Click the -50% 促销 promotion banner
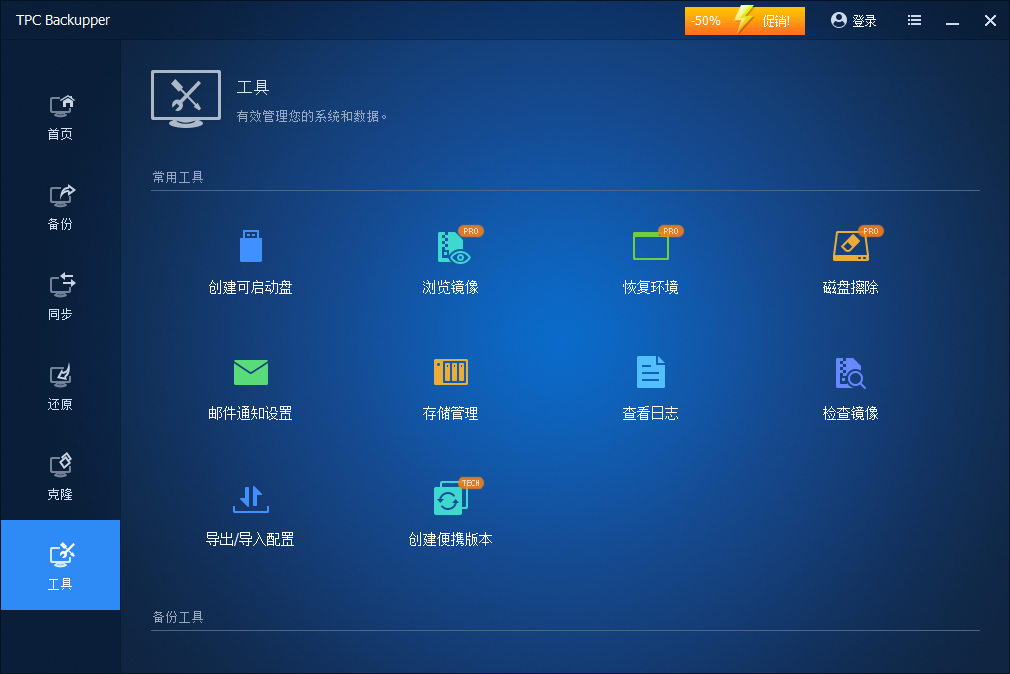The image size is (1010, 674). pyautogui.click(x=745, y=21)
